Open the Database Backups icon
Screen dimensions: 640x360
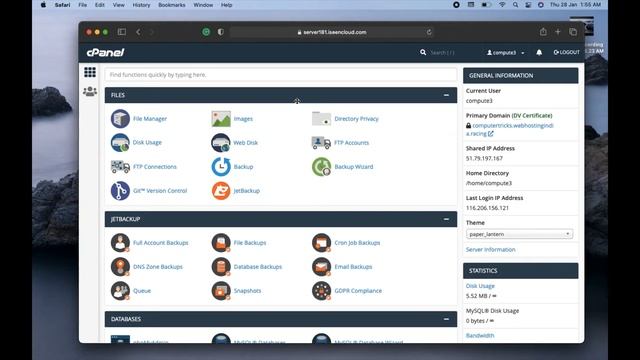(x=221, y=267)
